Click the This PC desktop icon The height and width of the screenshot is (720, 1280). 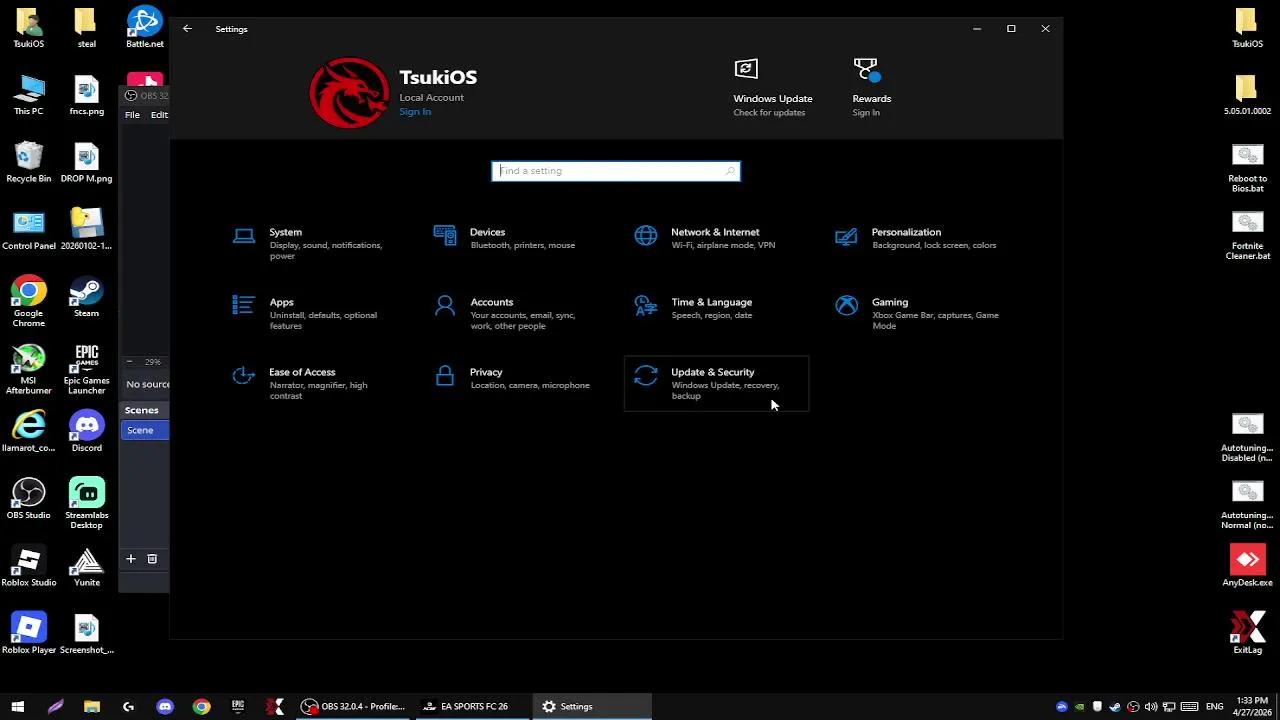click(28, 95)
